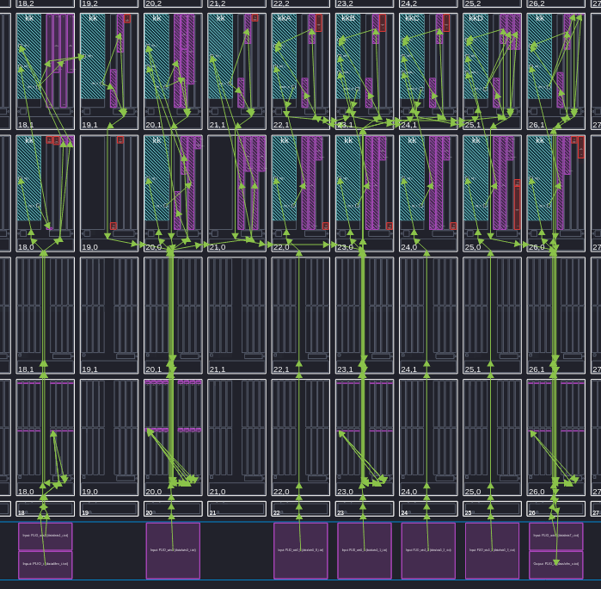Click the PLIO block below column 23
Screen dimensions: 601x589
coord(364,550)
